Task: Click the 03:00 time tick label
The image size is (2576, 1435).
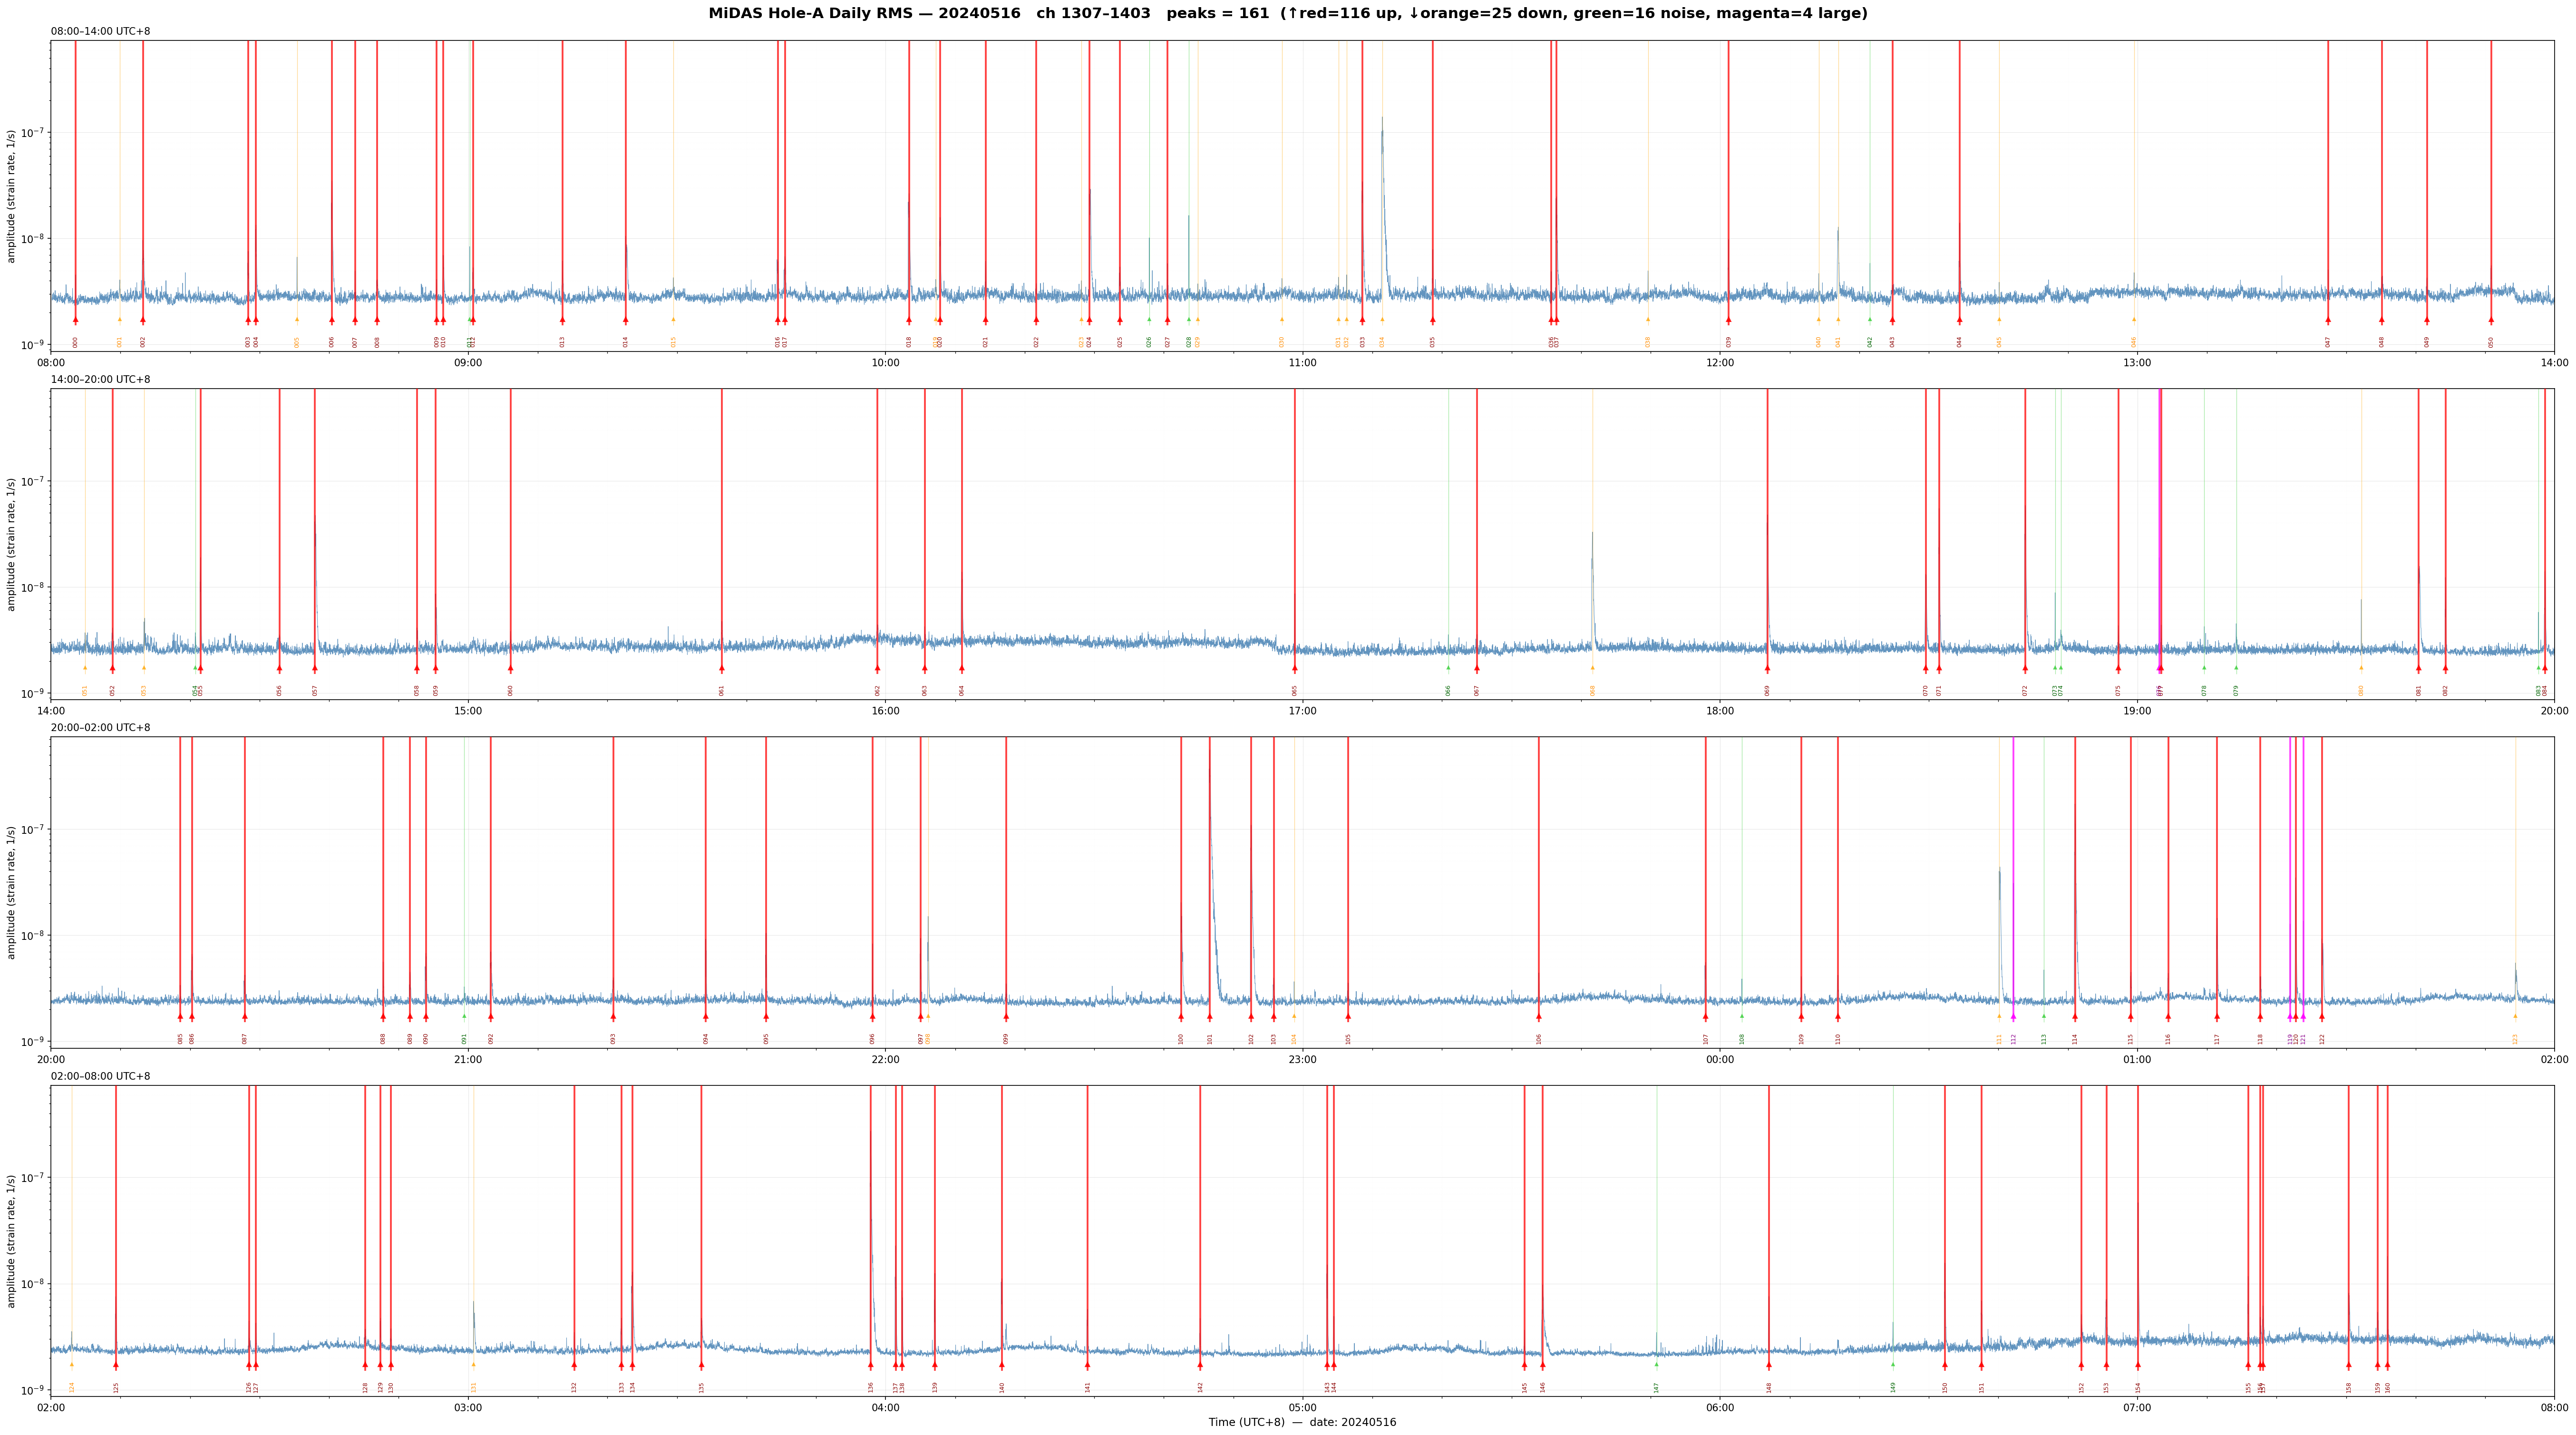Action: pyautogui.click(x=468, y=1408)
